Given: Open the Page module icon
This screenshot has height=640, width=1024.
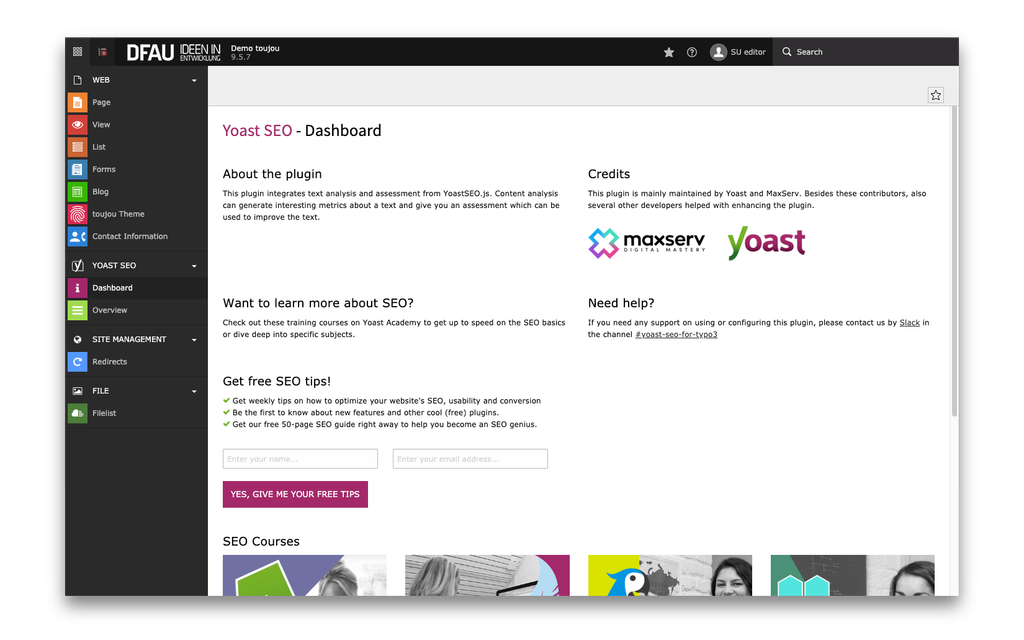Looking at the screenshot, I should click(77, 102).
